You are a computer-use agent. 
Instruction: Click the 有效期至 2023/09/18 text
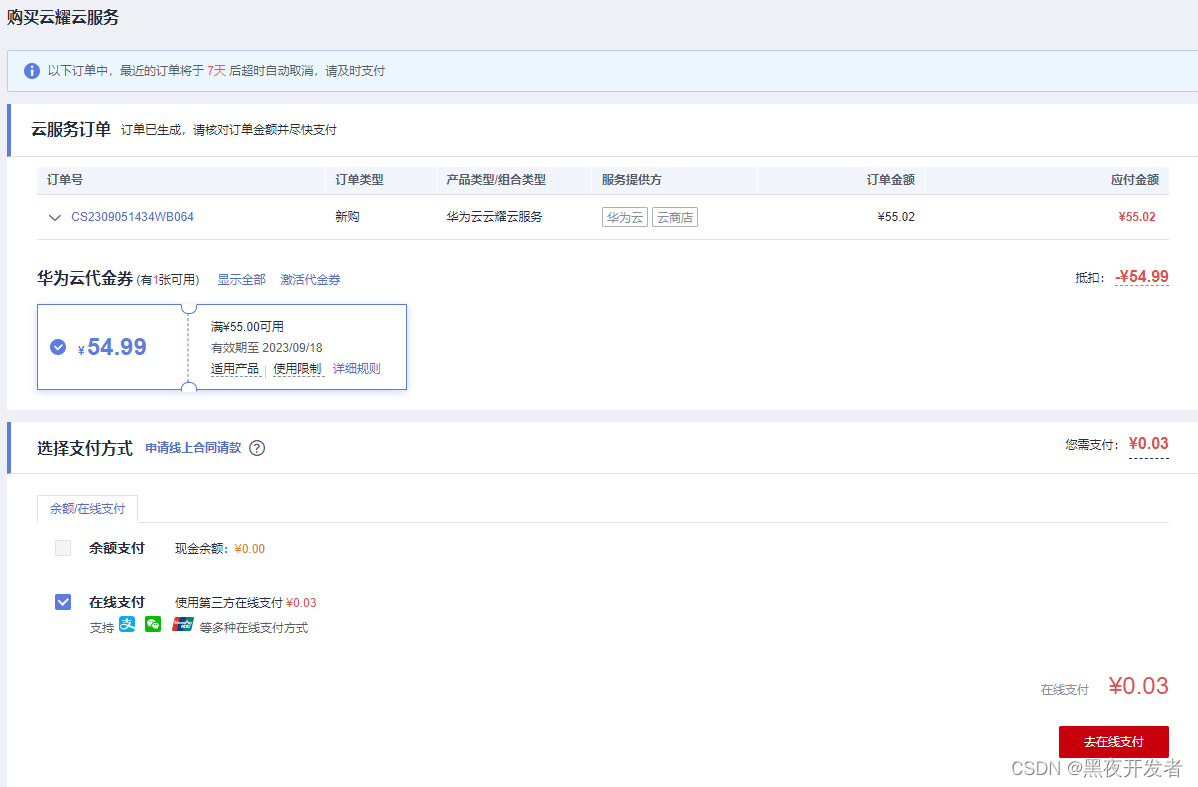tap(267, 348)
